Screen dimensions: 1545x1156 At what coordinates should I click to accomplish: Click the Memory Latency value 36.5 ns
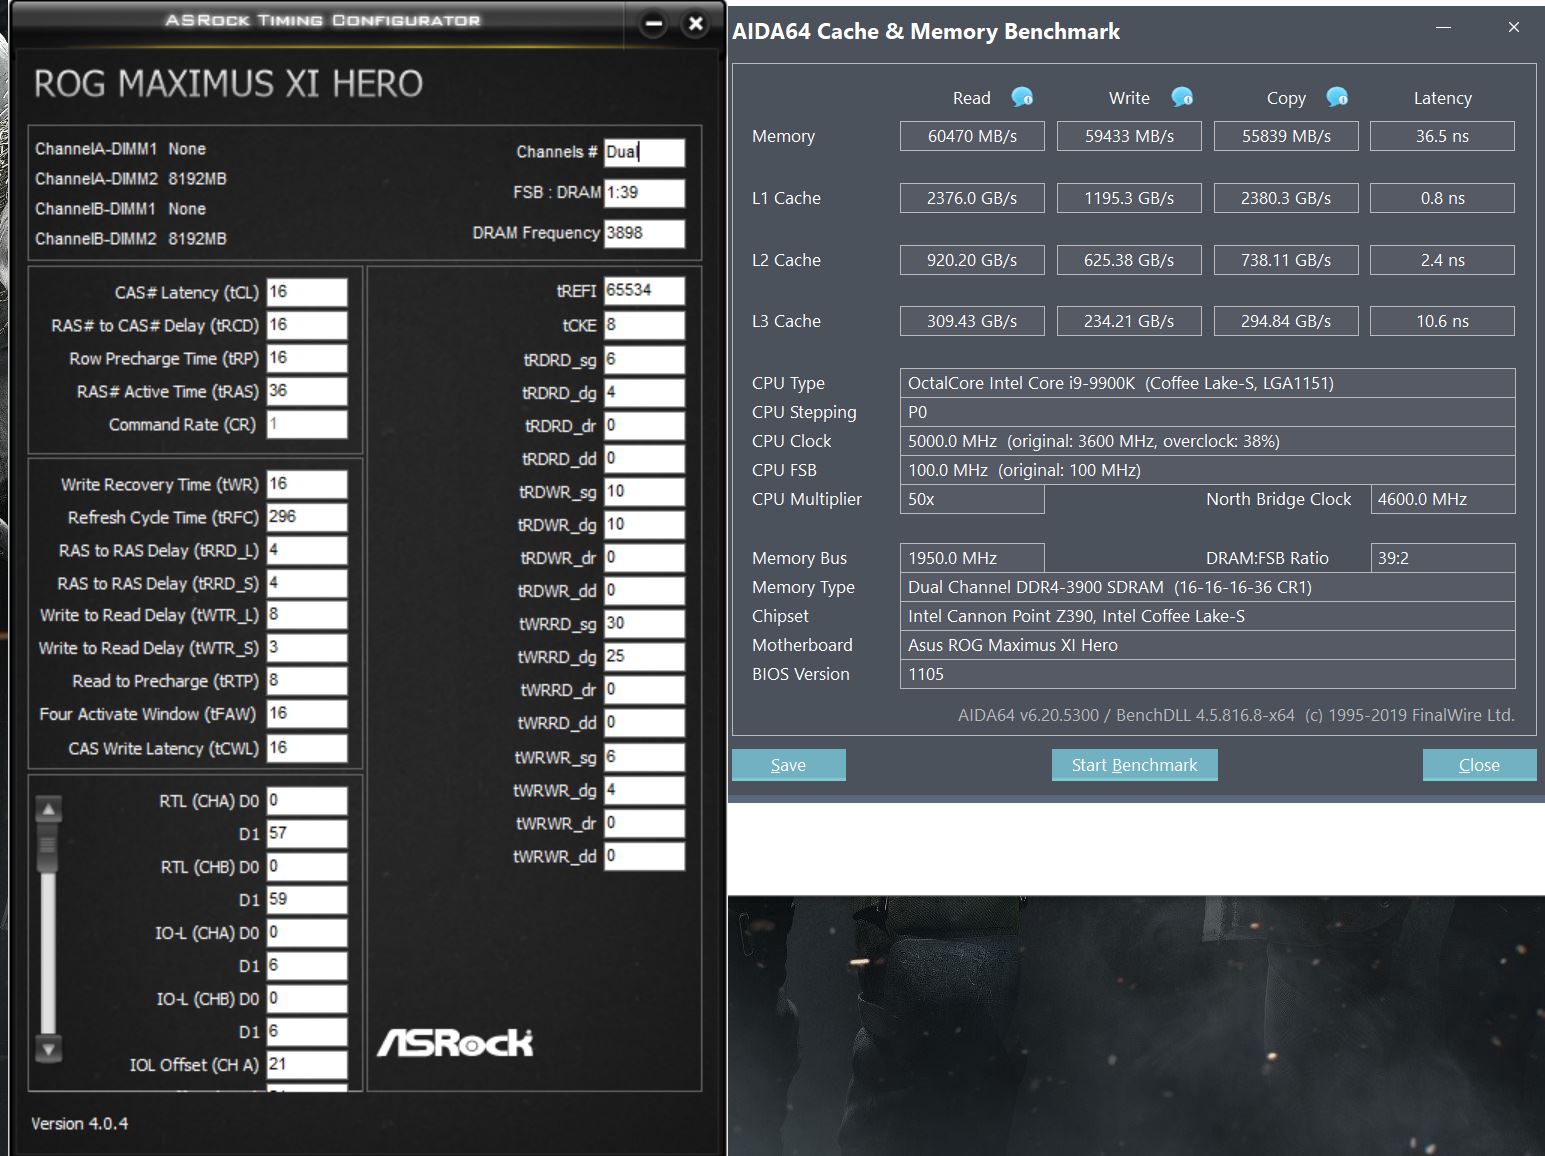1442,136
